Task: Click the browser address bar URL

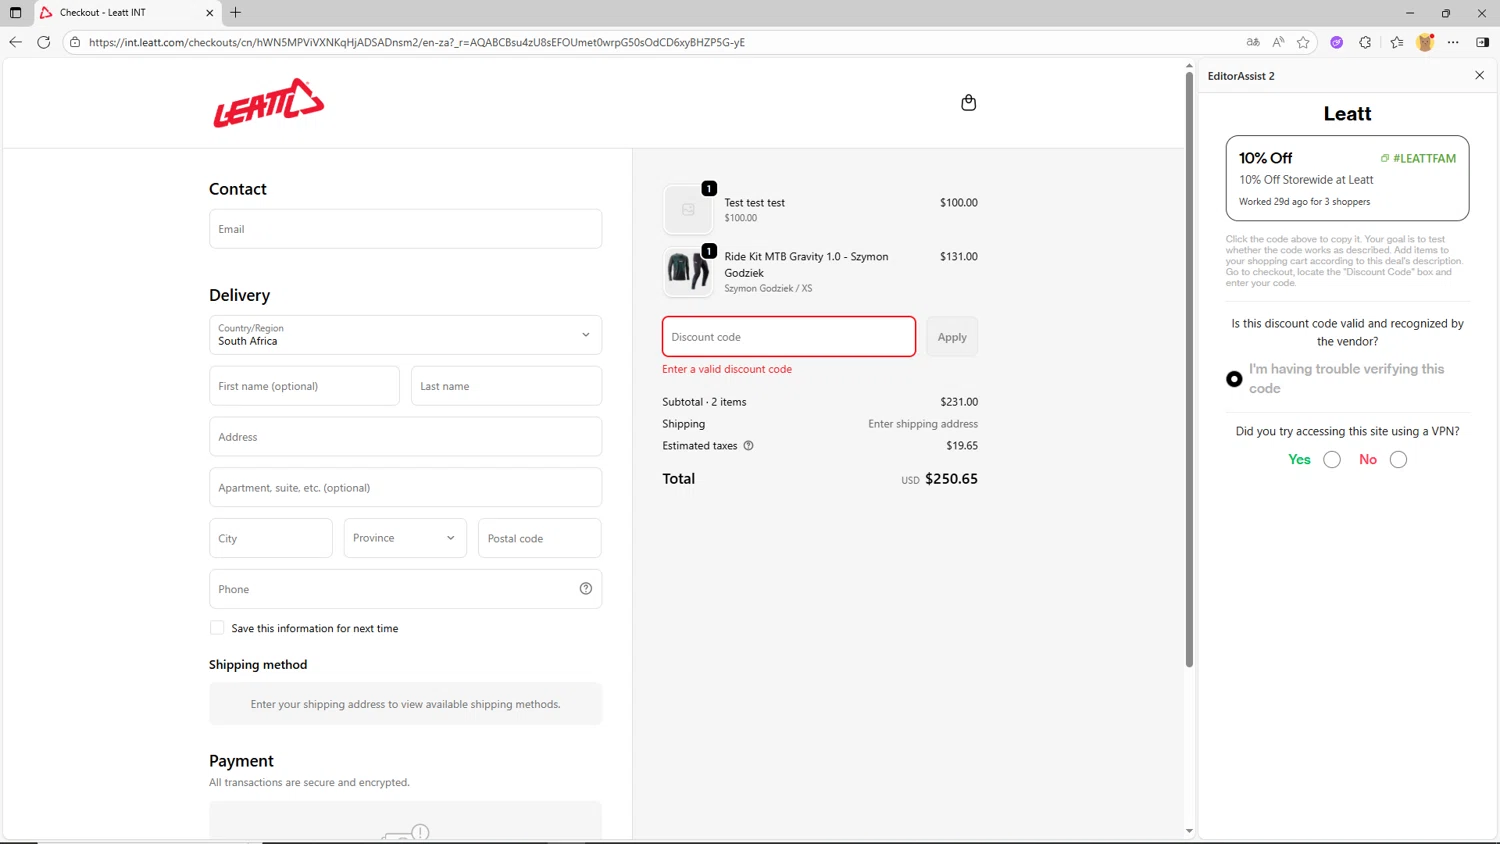Action: tap(416, 42)
